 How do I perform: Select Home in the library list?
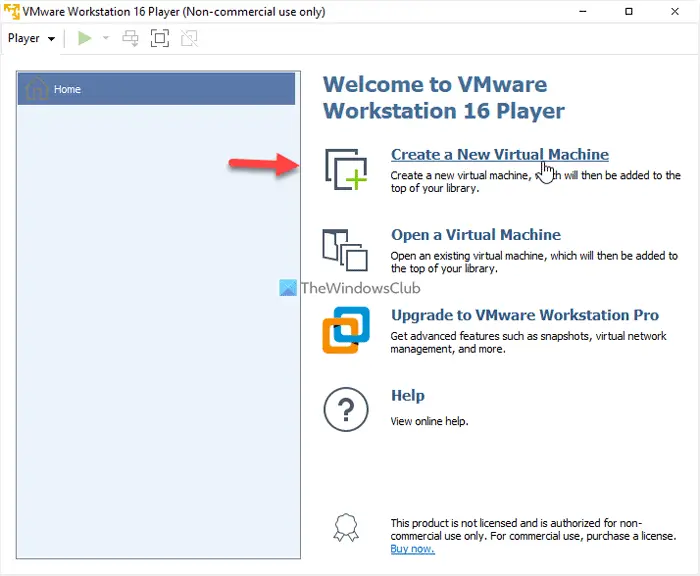[156, 89]
